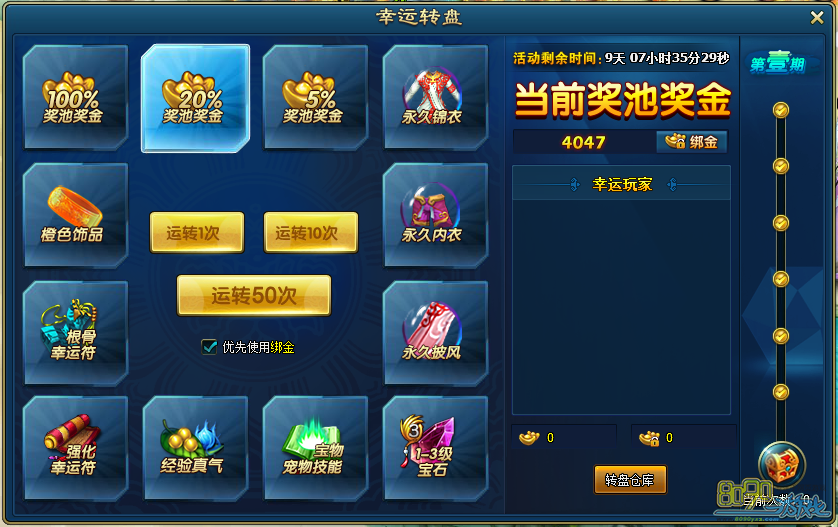This screenshot has height=527, width=838.
Task: Toggle the 优先使用绑金 checkbox
Action: pos(209,347)
